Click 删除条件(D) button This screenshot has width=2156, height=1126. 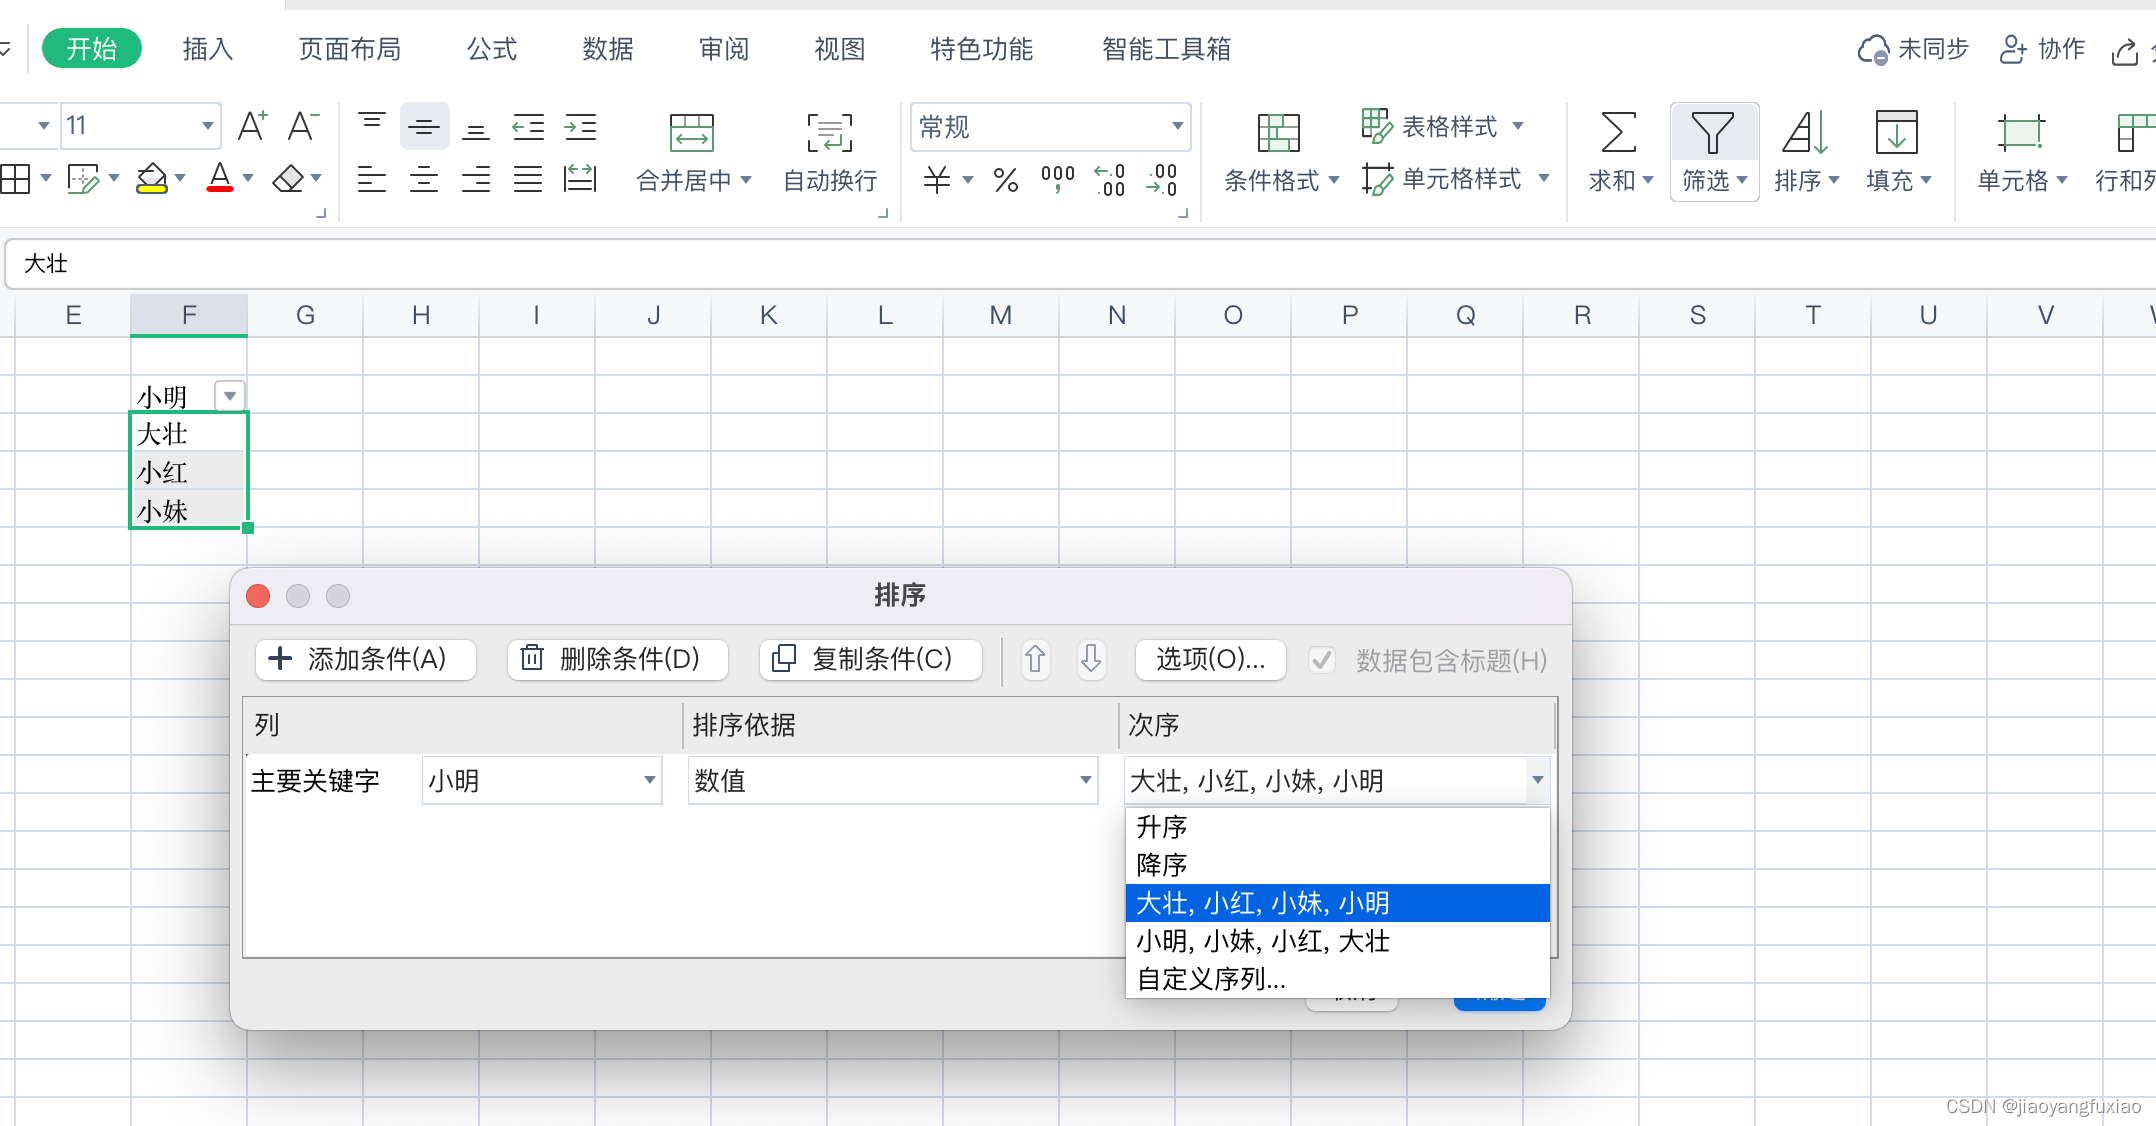coord(618,659)
